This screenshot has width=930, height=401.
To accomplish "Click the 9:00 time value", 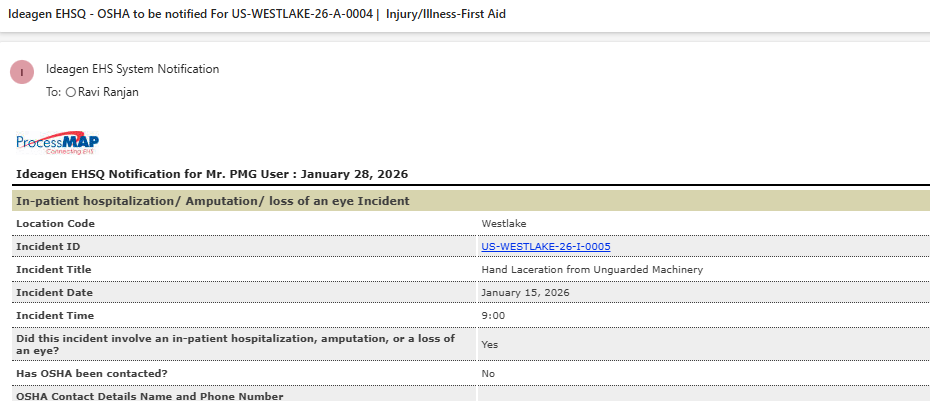I will (493, 316).
